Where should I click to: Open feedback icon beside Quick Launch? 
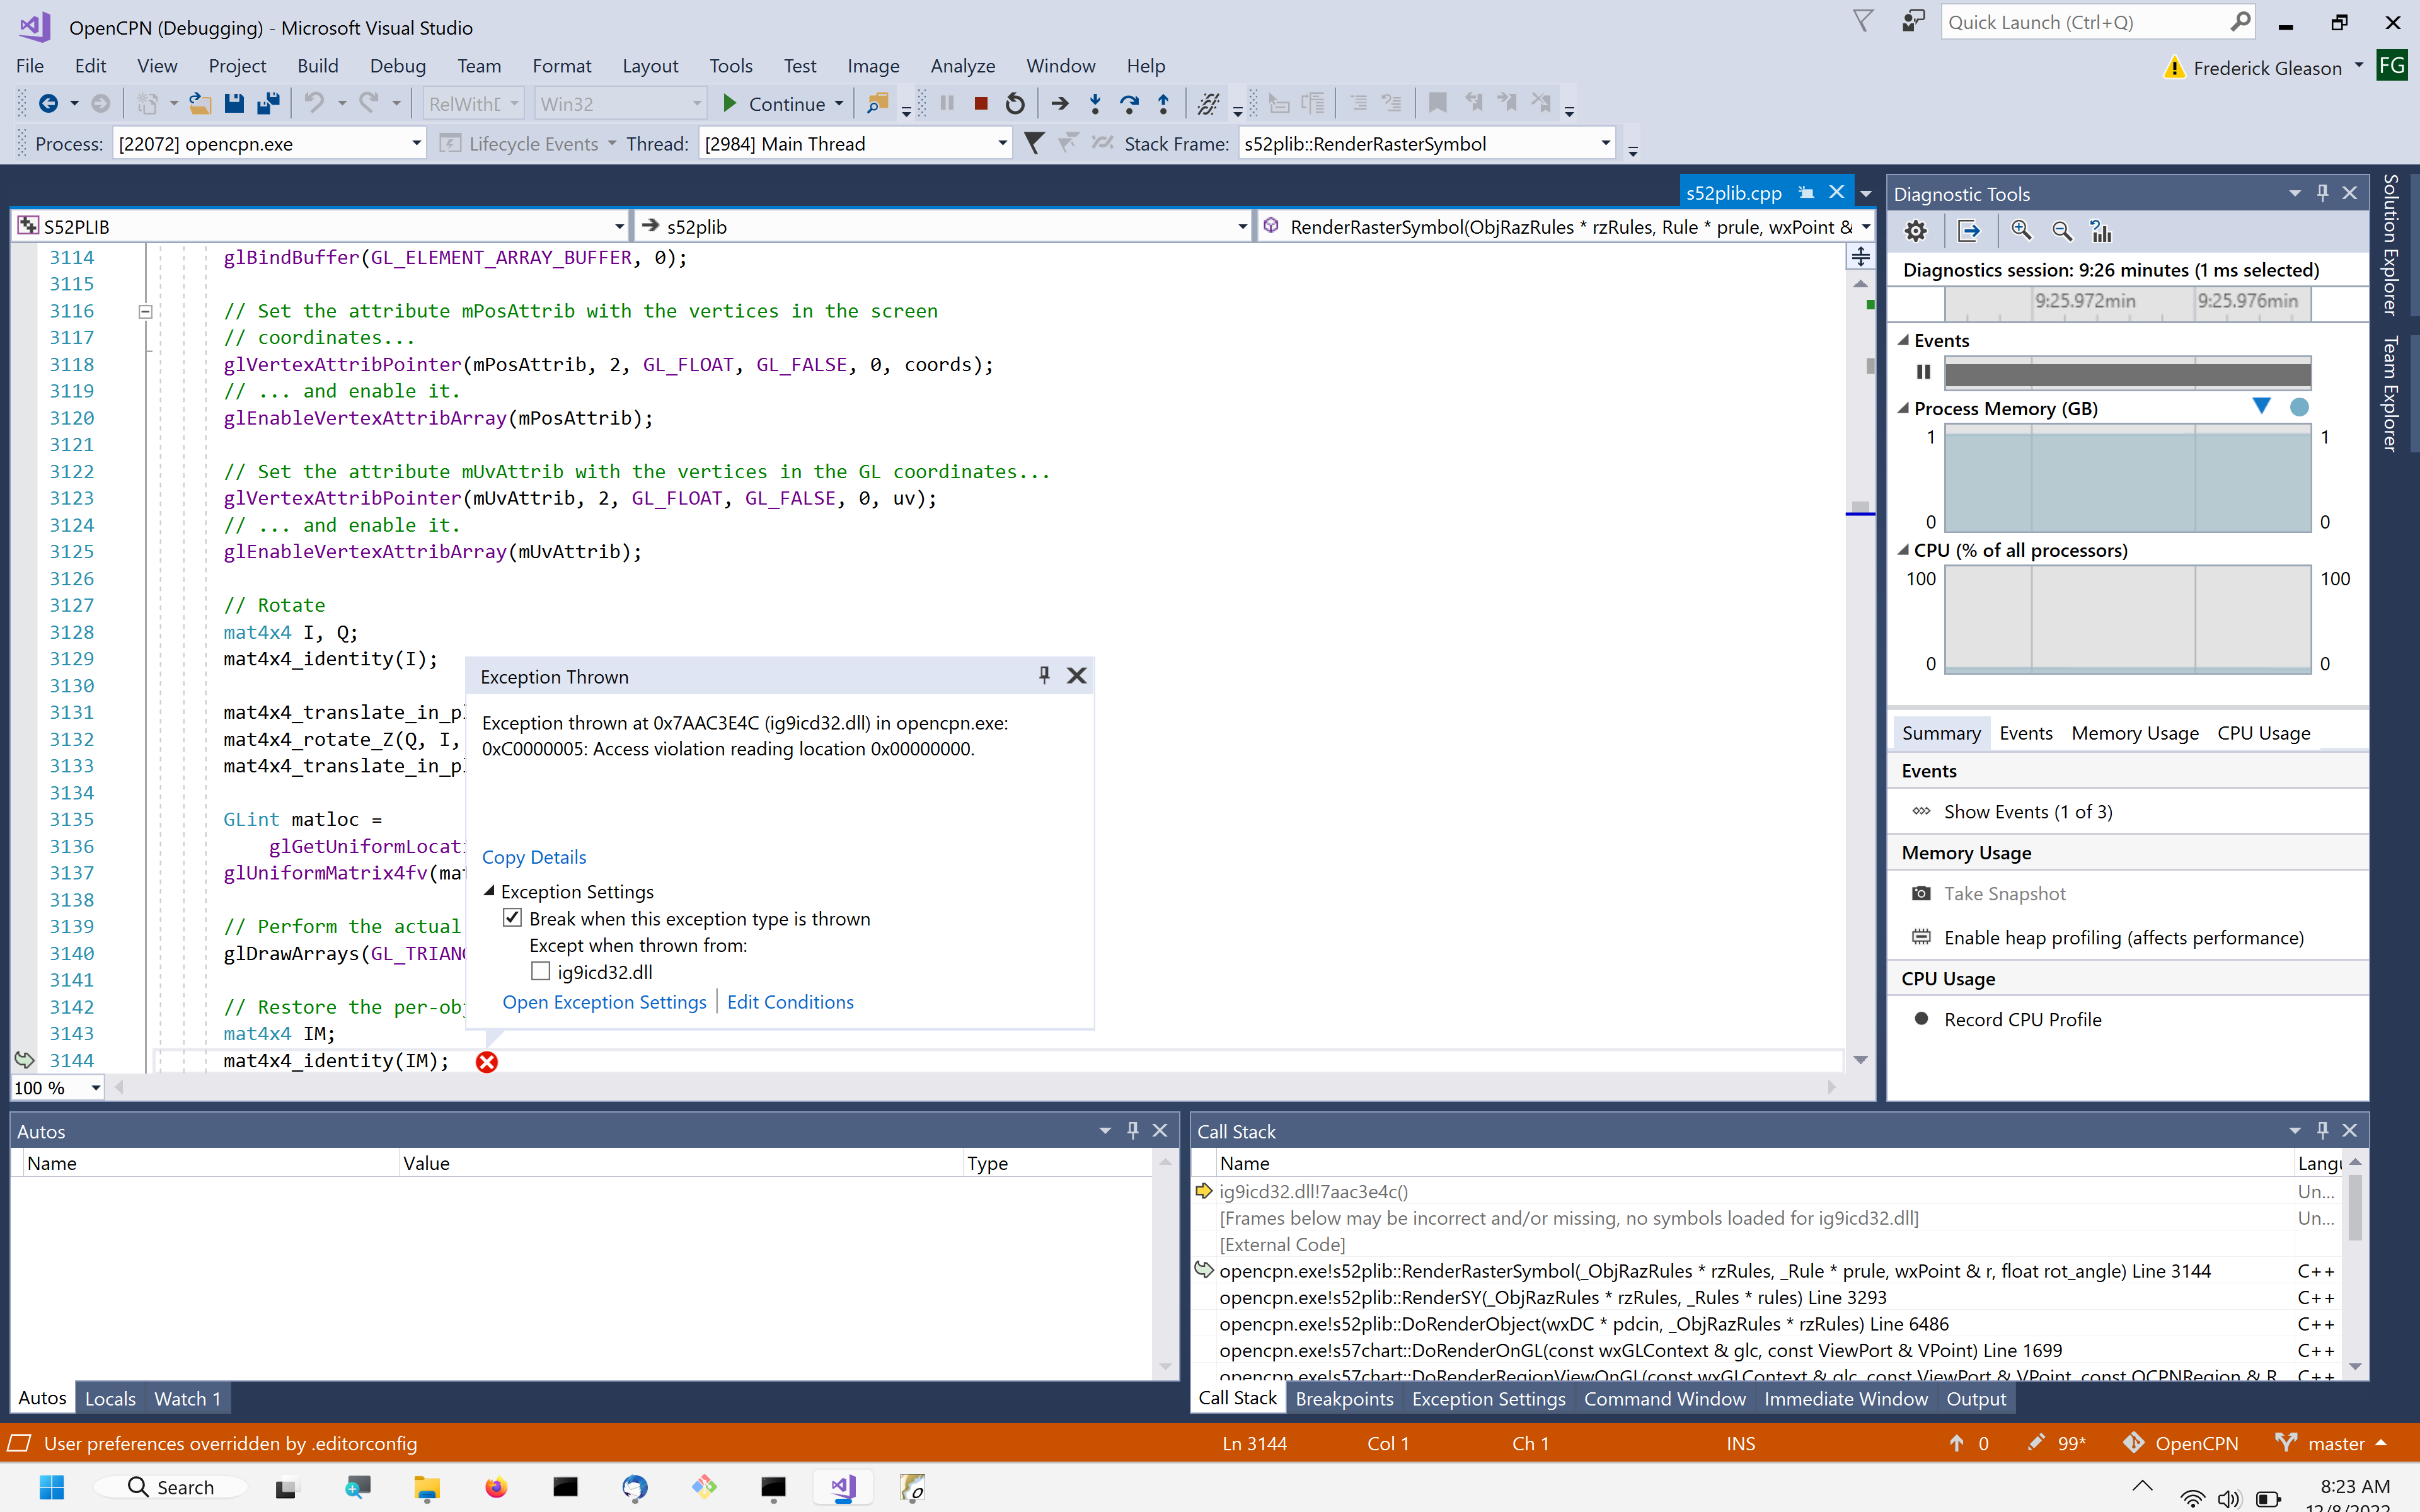tap(1913, 21)
